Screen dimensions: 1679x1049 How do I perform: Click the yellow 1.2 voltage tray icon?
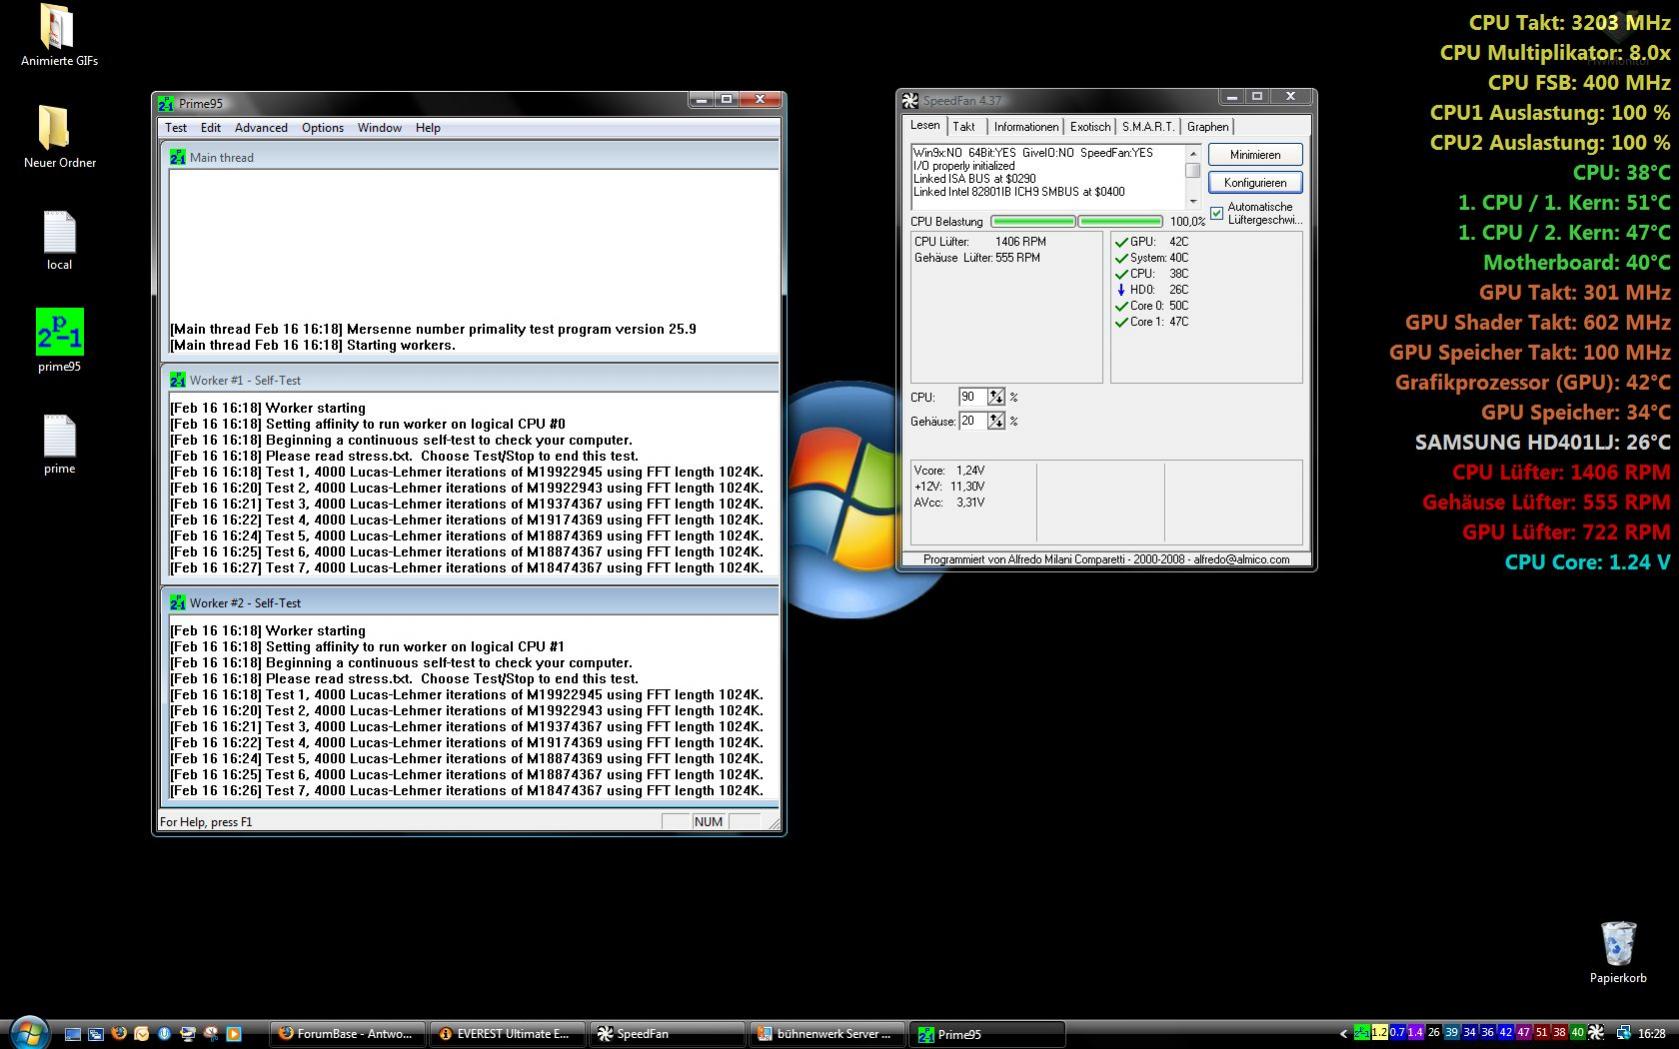coord(1380,1033)
